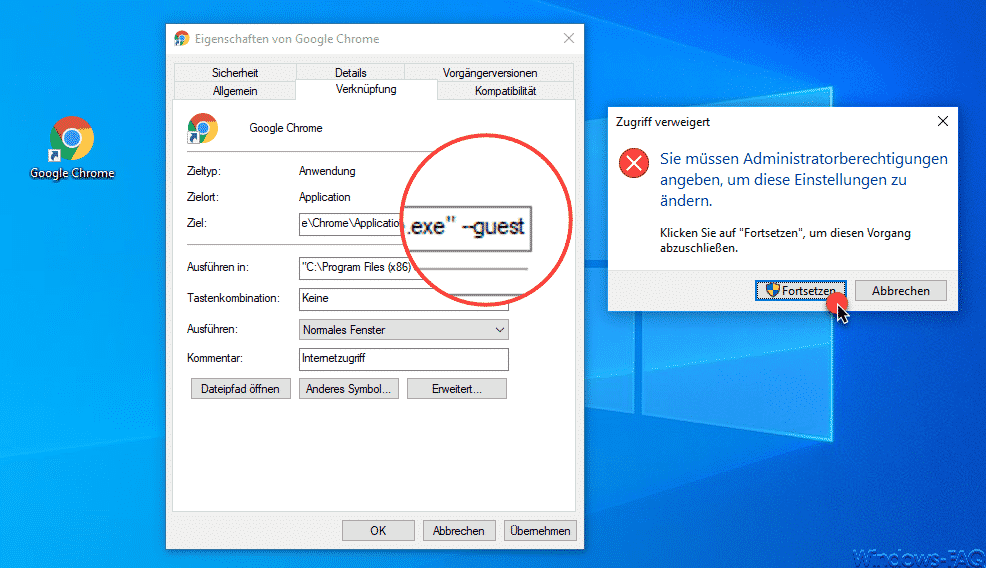Click the Anwendung value next to Zieltyp
This screenshot has width=986, height=568.
[327, 171]
